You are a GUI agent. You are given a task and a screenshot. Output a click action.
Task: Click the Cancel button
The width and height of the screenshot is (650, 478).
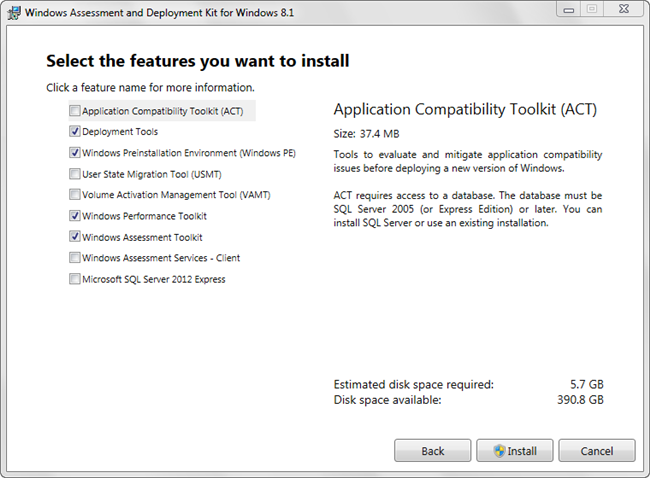[597, 451]
